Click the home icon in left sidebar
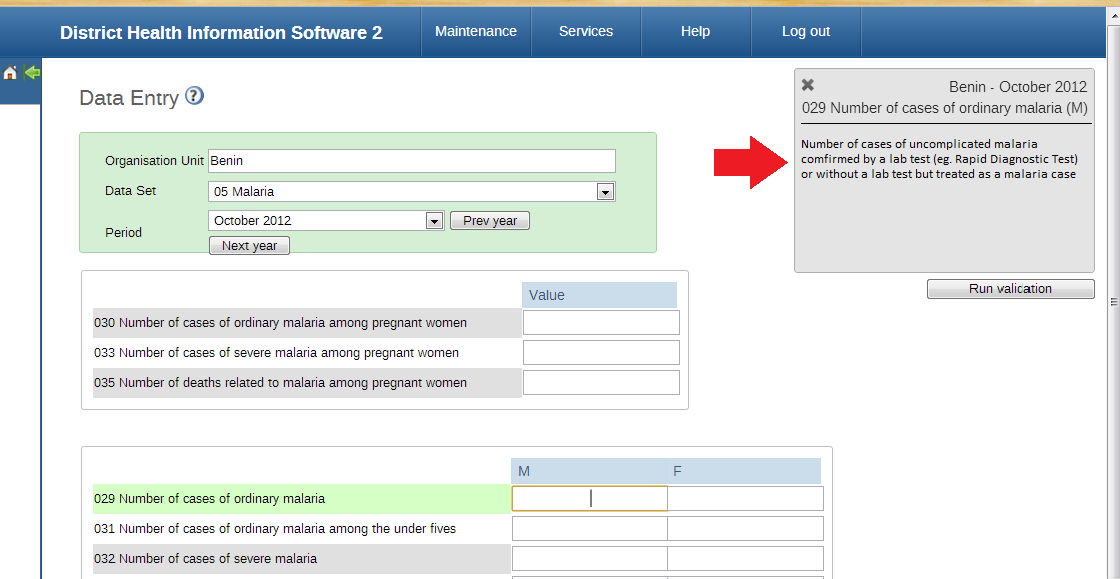The image size is (1120, 579). (x=10, y=73)
